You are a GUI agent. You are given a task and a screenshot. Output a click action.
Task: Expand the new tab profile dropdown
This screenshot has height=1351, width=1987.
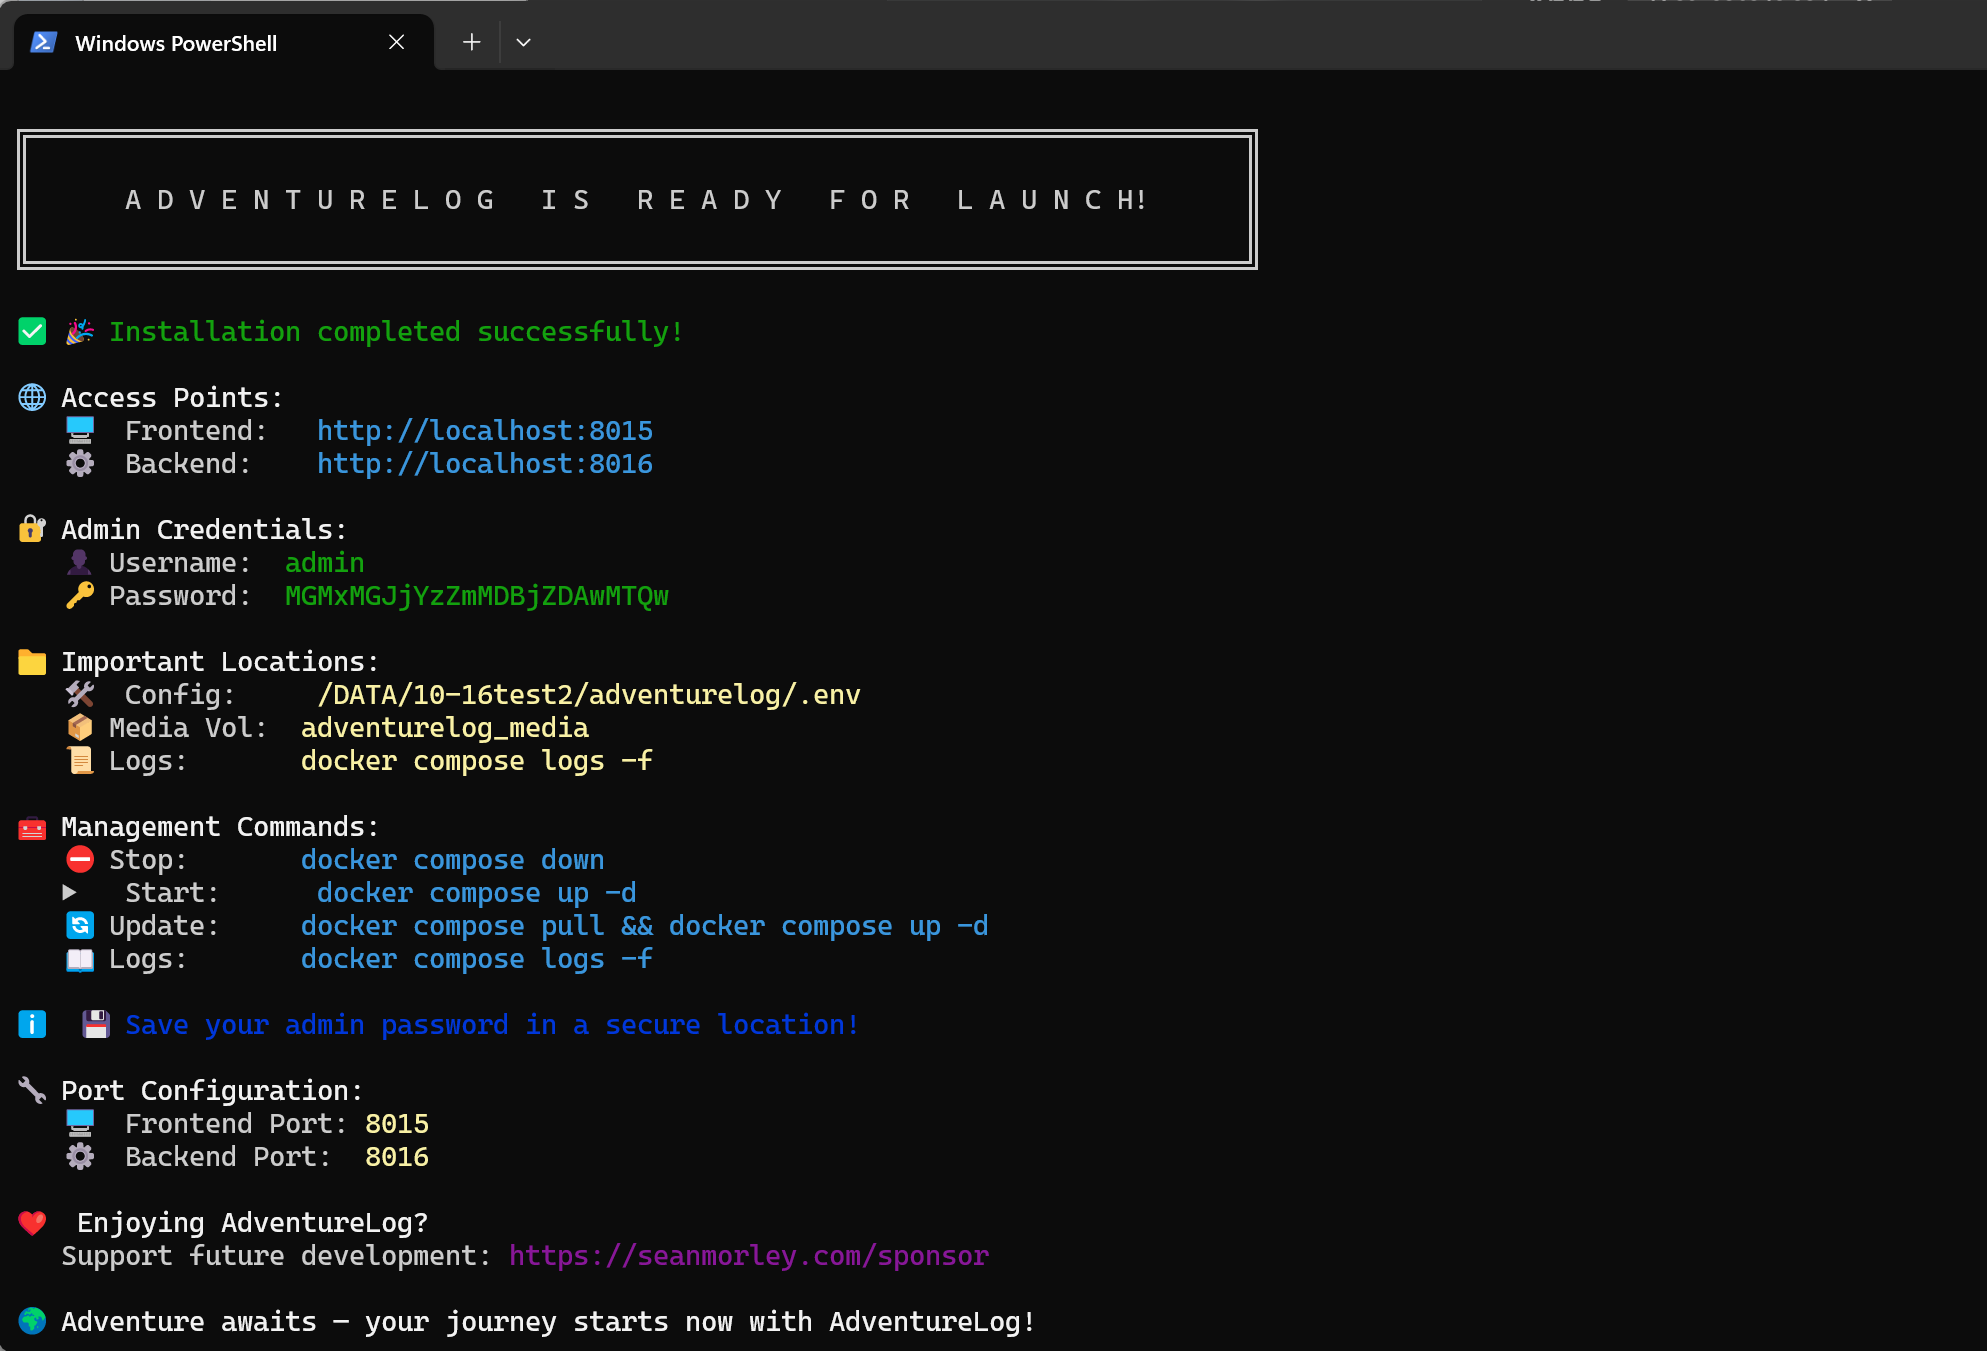pos(523,42)
